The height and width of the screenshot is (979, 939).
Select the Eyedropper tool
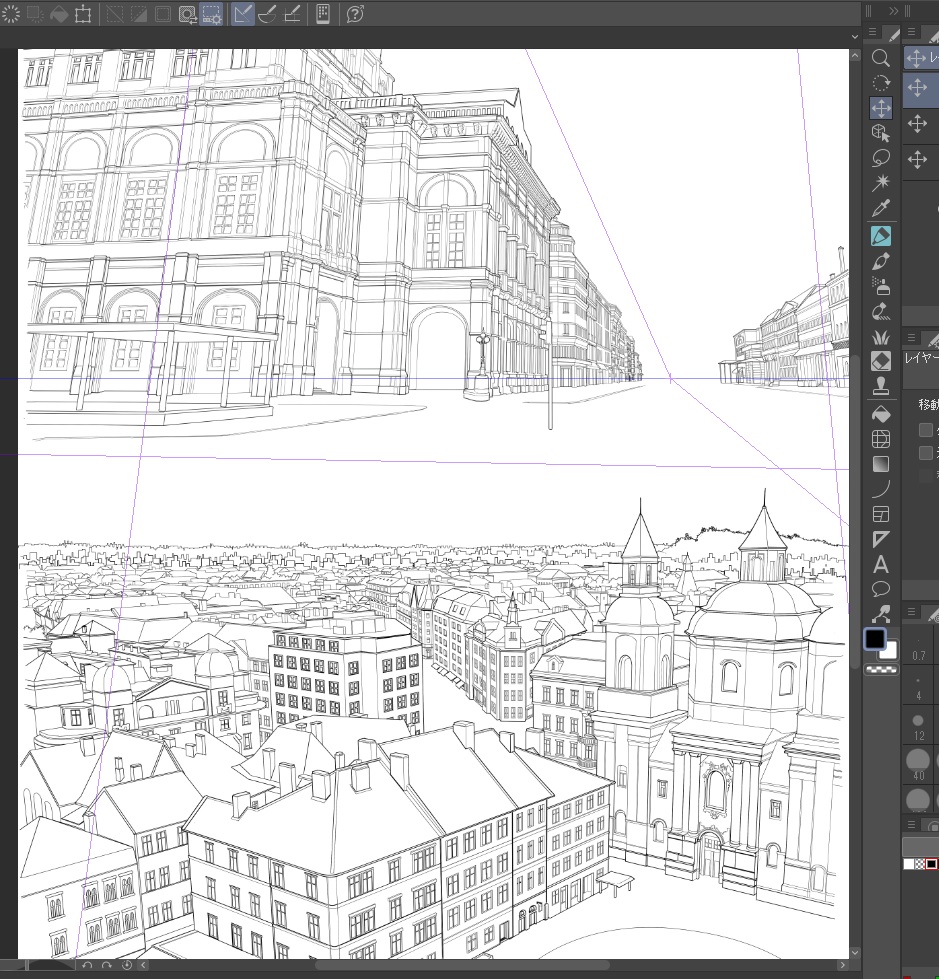pos(881,208)
